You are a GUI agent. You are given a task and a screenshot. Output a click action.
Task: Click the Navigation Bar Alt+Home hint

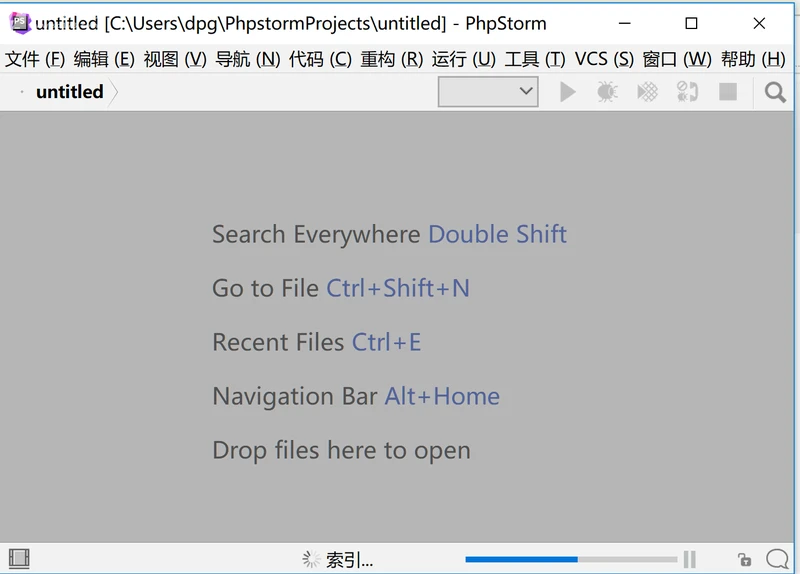coord(356,396)
